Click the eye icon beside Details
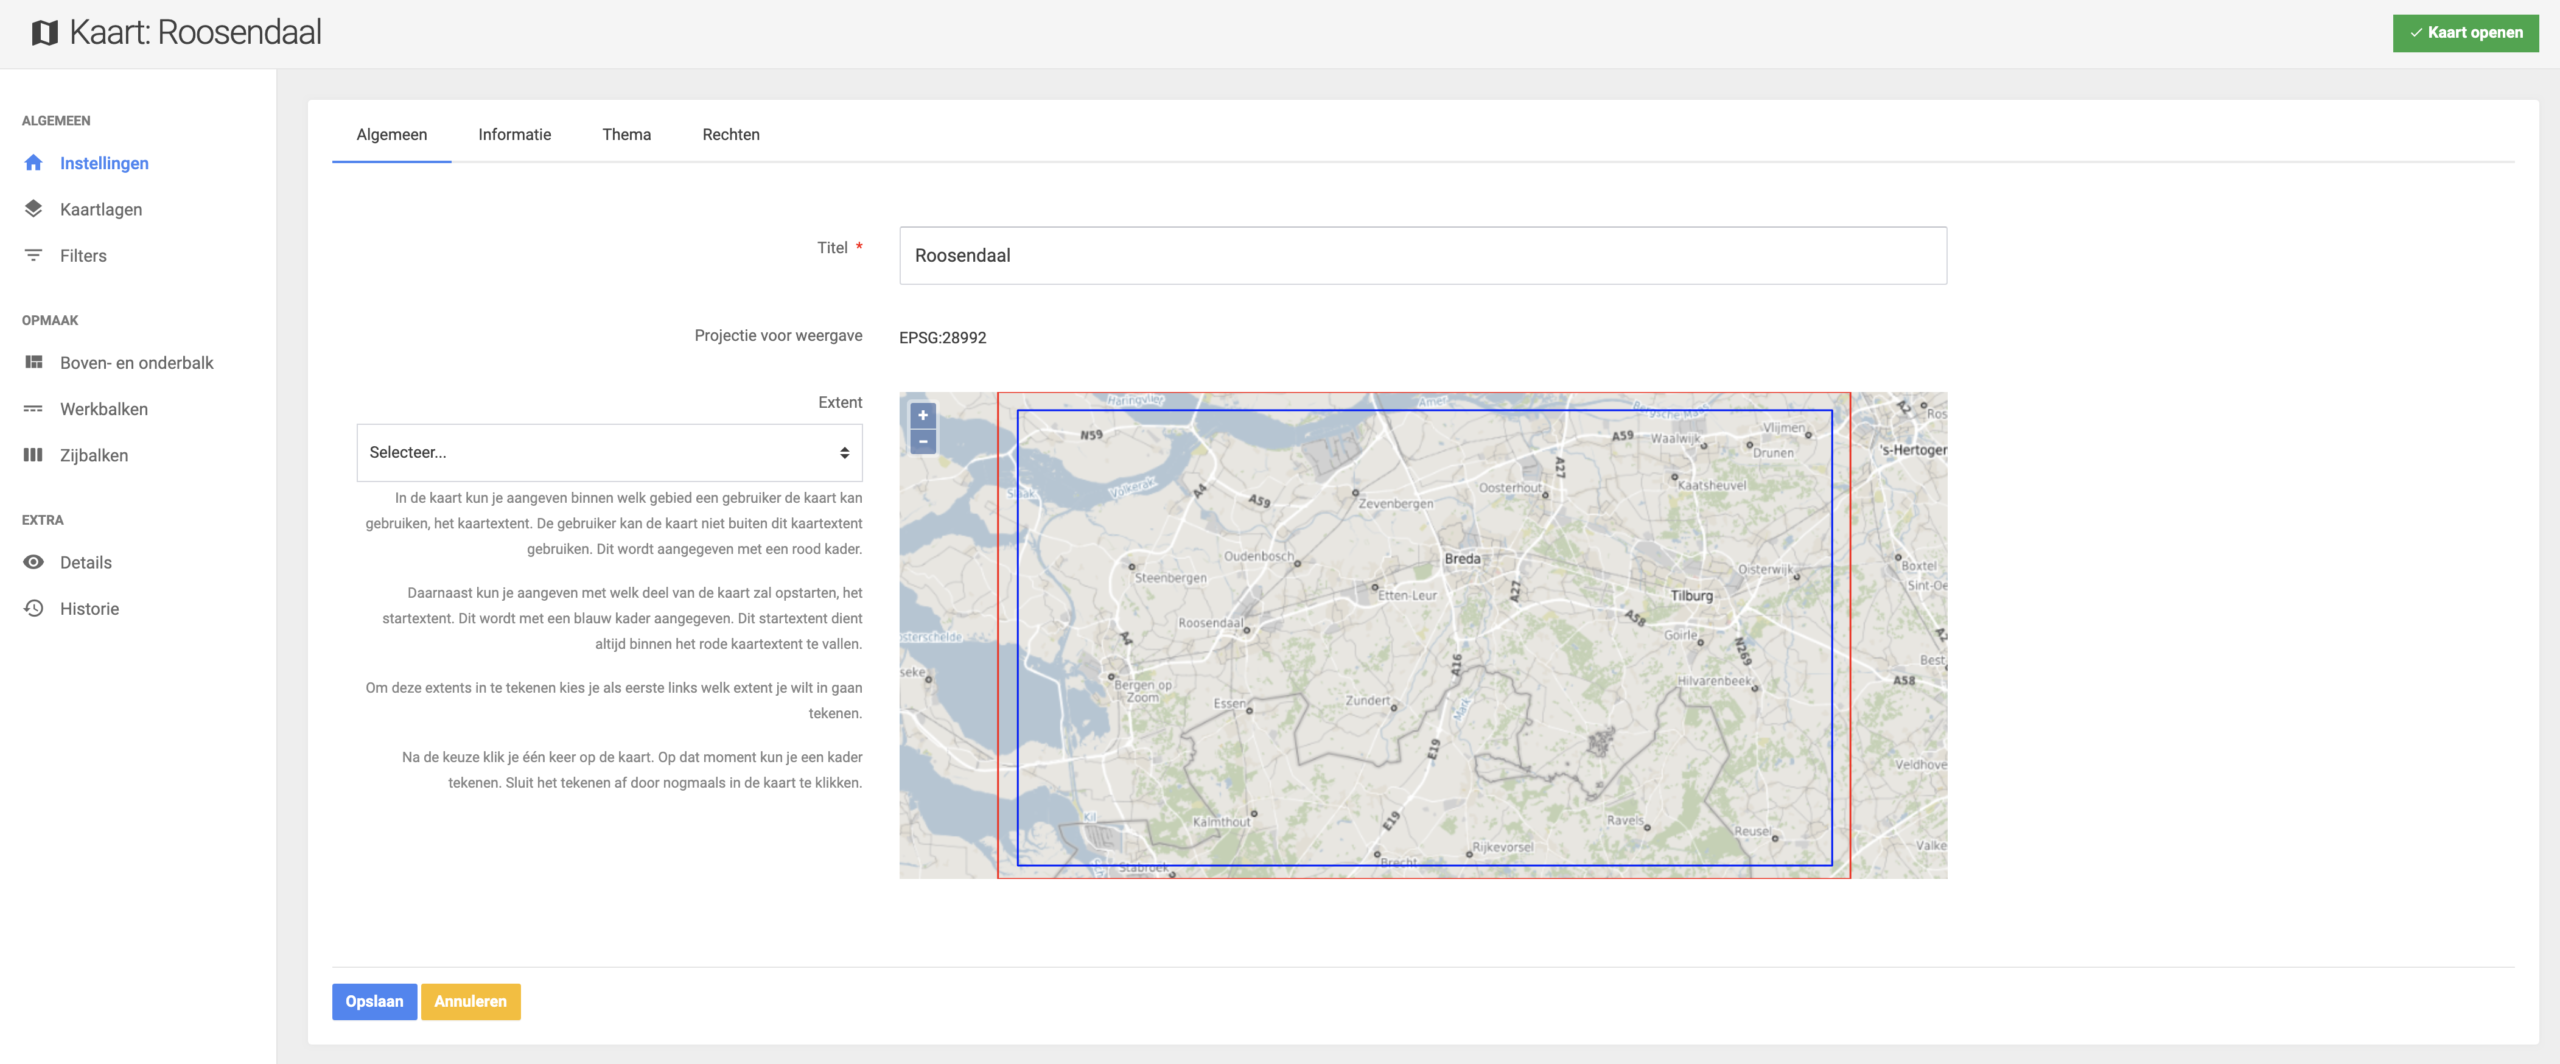This screenshot has width=2560, height=1064. coord(33,562)
